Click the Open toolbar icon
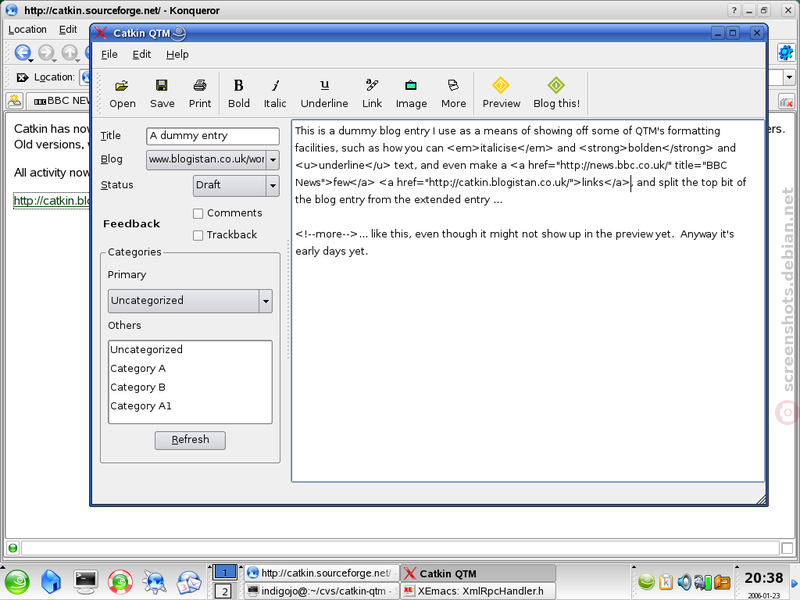Screen dimensions: 800x600 point(122,86)
